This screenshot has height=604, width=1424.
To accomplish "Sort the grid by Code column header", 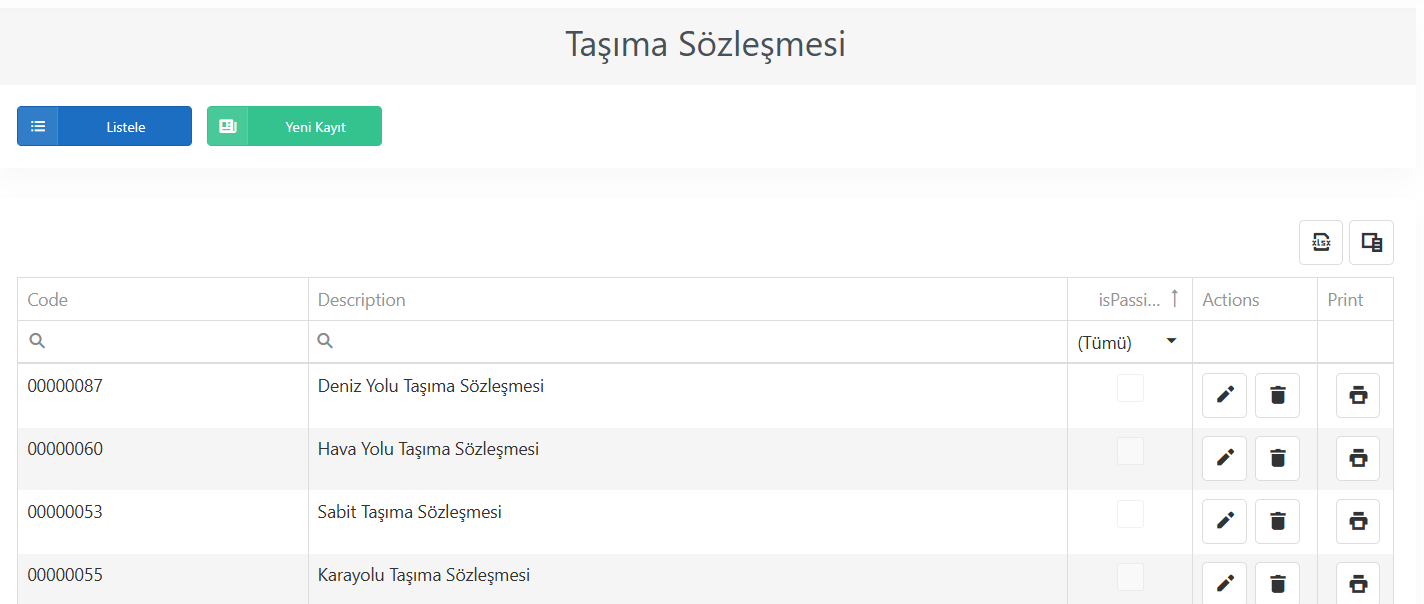I will click(163, 299).
